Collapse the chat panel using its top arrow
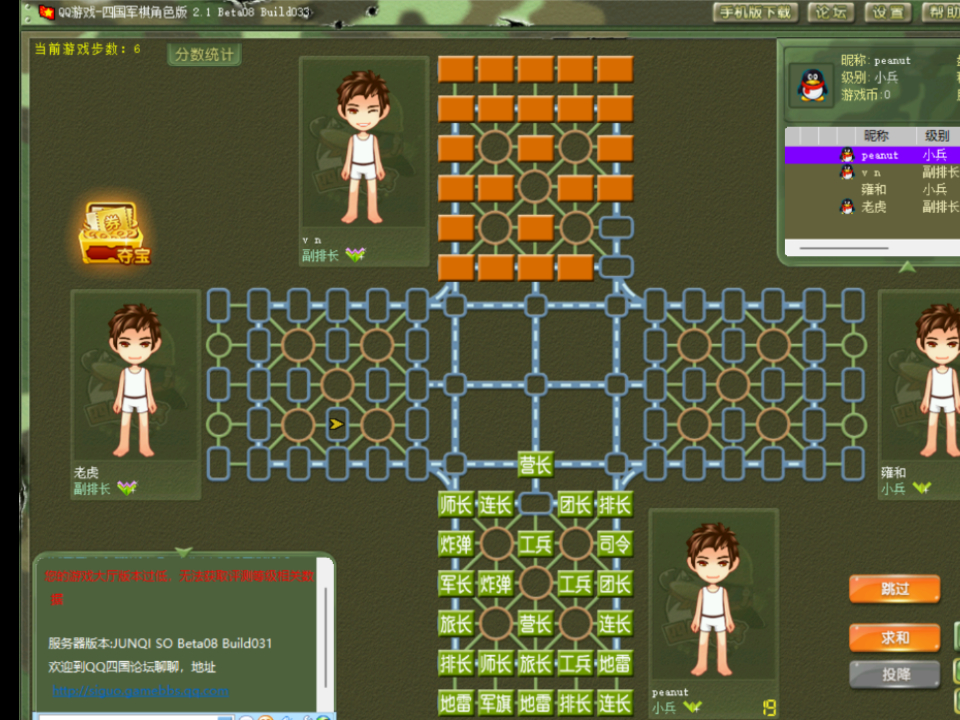The image size is (960, 720). pos(184,552)
